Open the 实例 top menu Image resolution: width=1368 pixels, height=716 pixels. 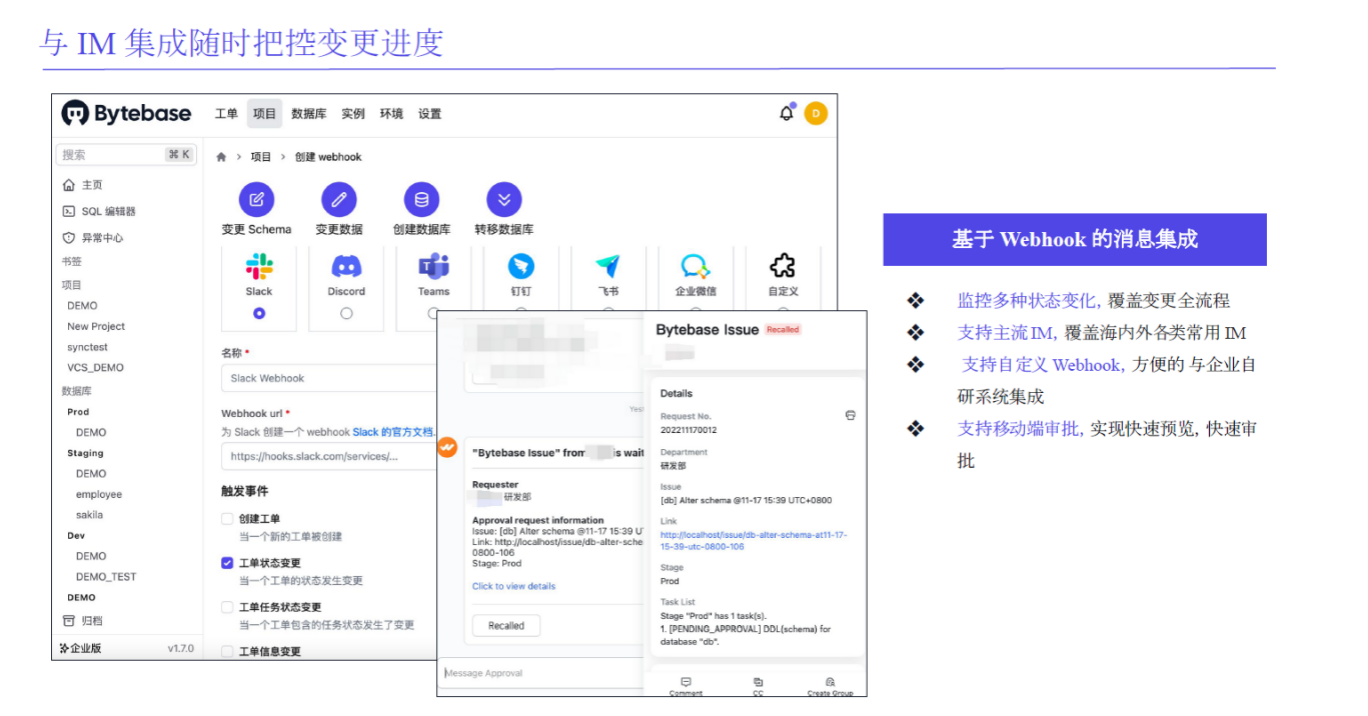pyautogui.click(x=353, y=114)
